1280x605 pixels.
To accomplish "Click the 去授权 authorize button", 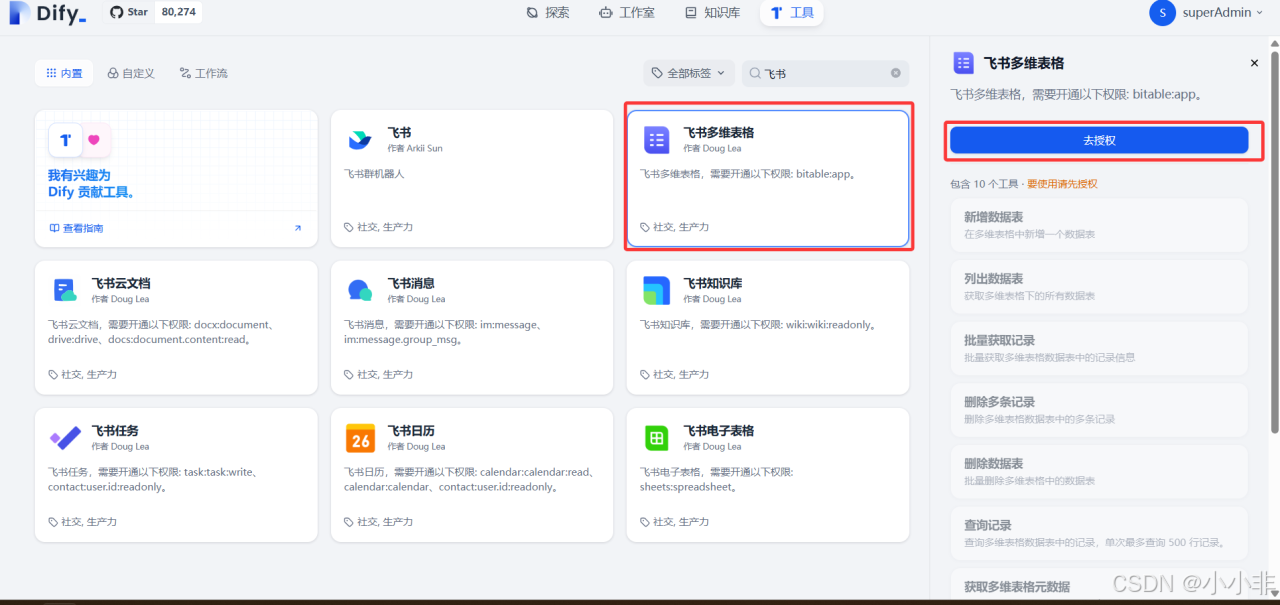I will tap(1099, 140).
